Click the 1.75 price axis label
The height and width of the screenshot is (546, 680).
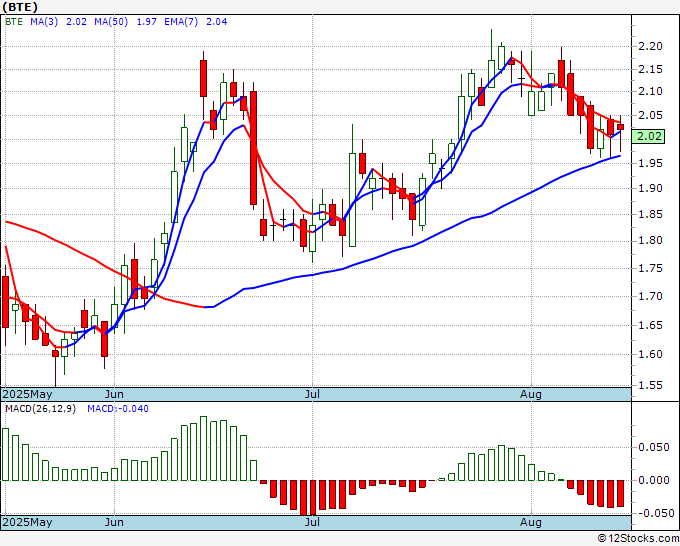[x=650, y=268]
